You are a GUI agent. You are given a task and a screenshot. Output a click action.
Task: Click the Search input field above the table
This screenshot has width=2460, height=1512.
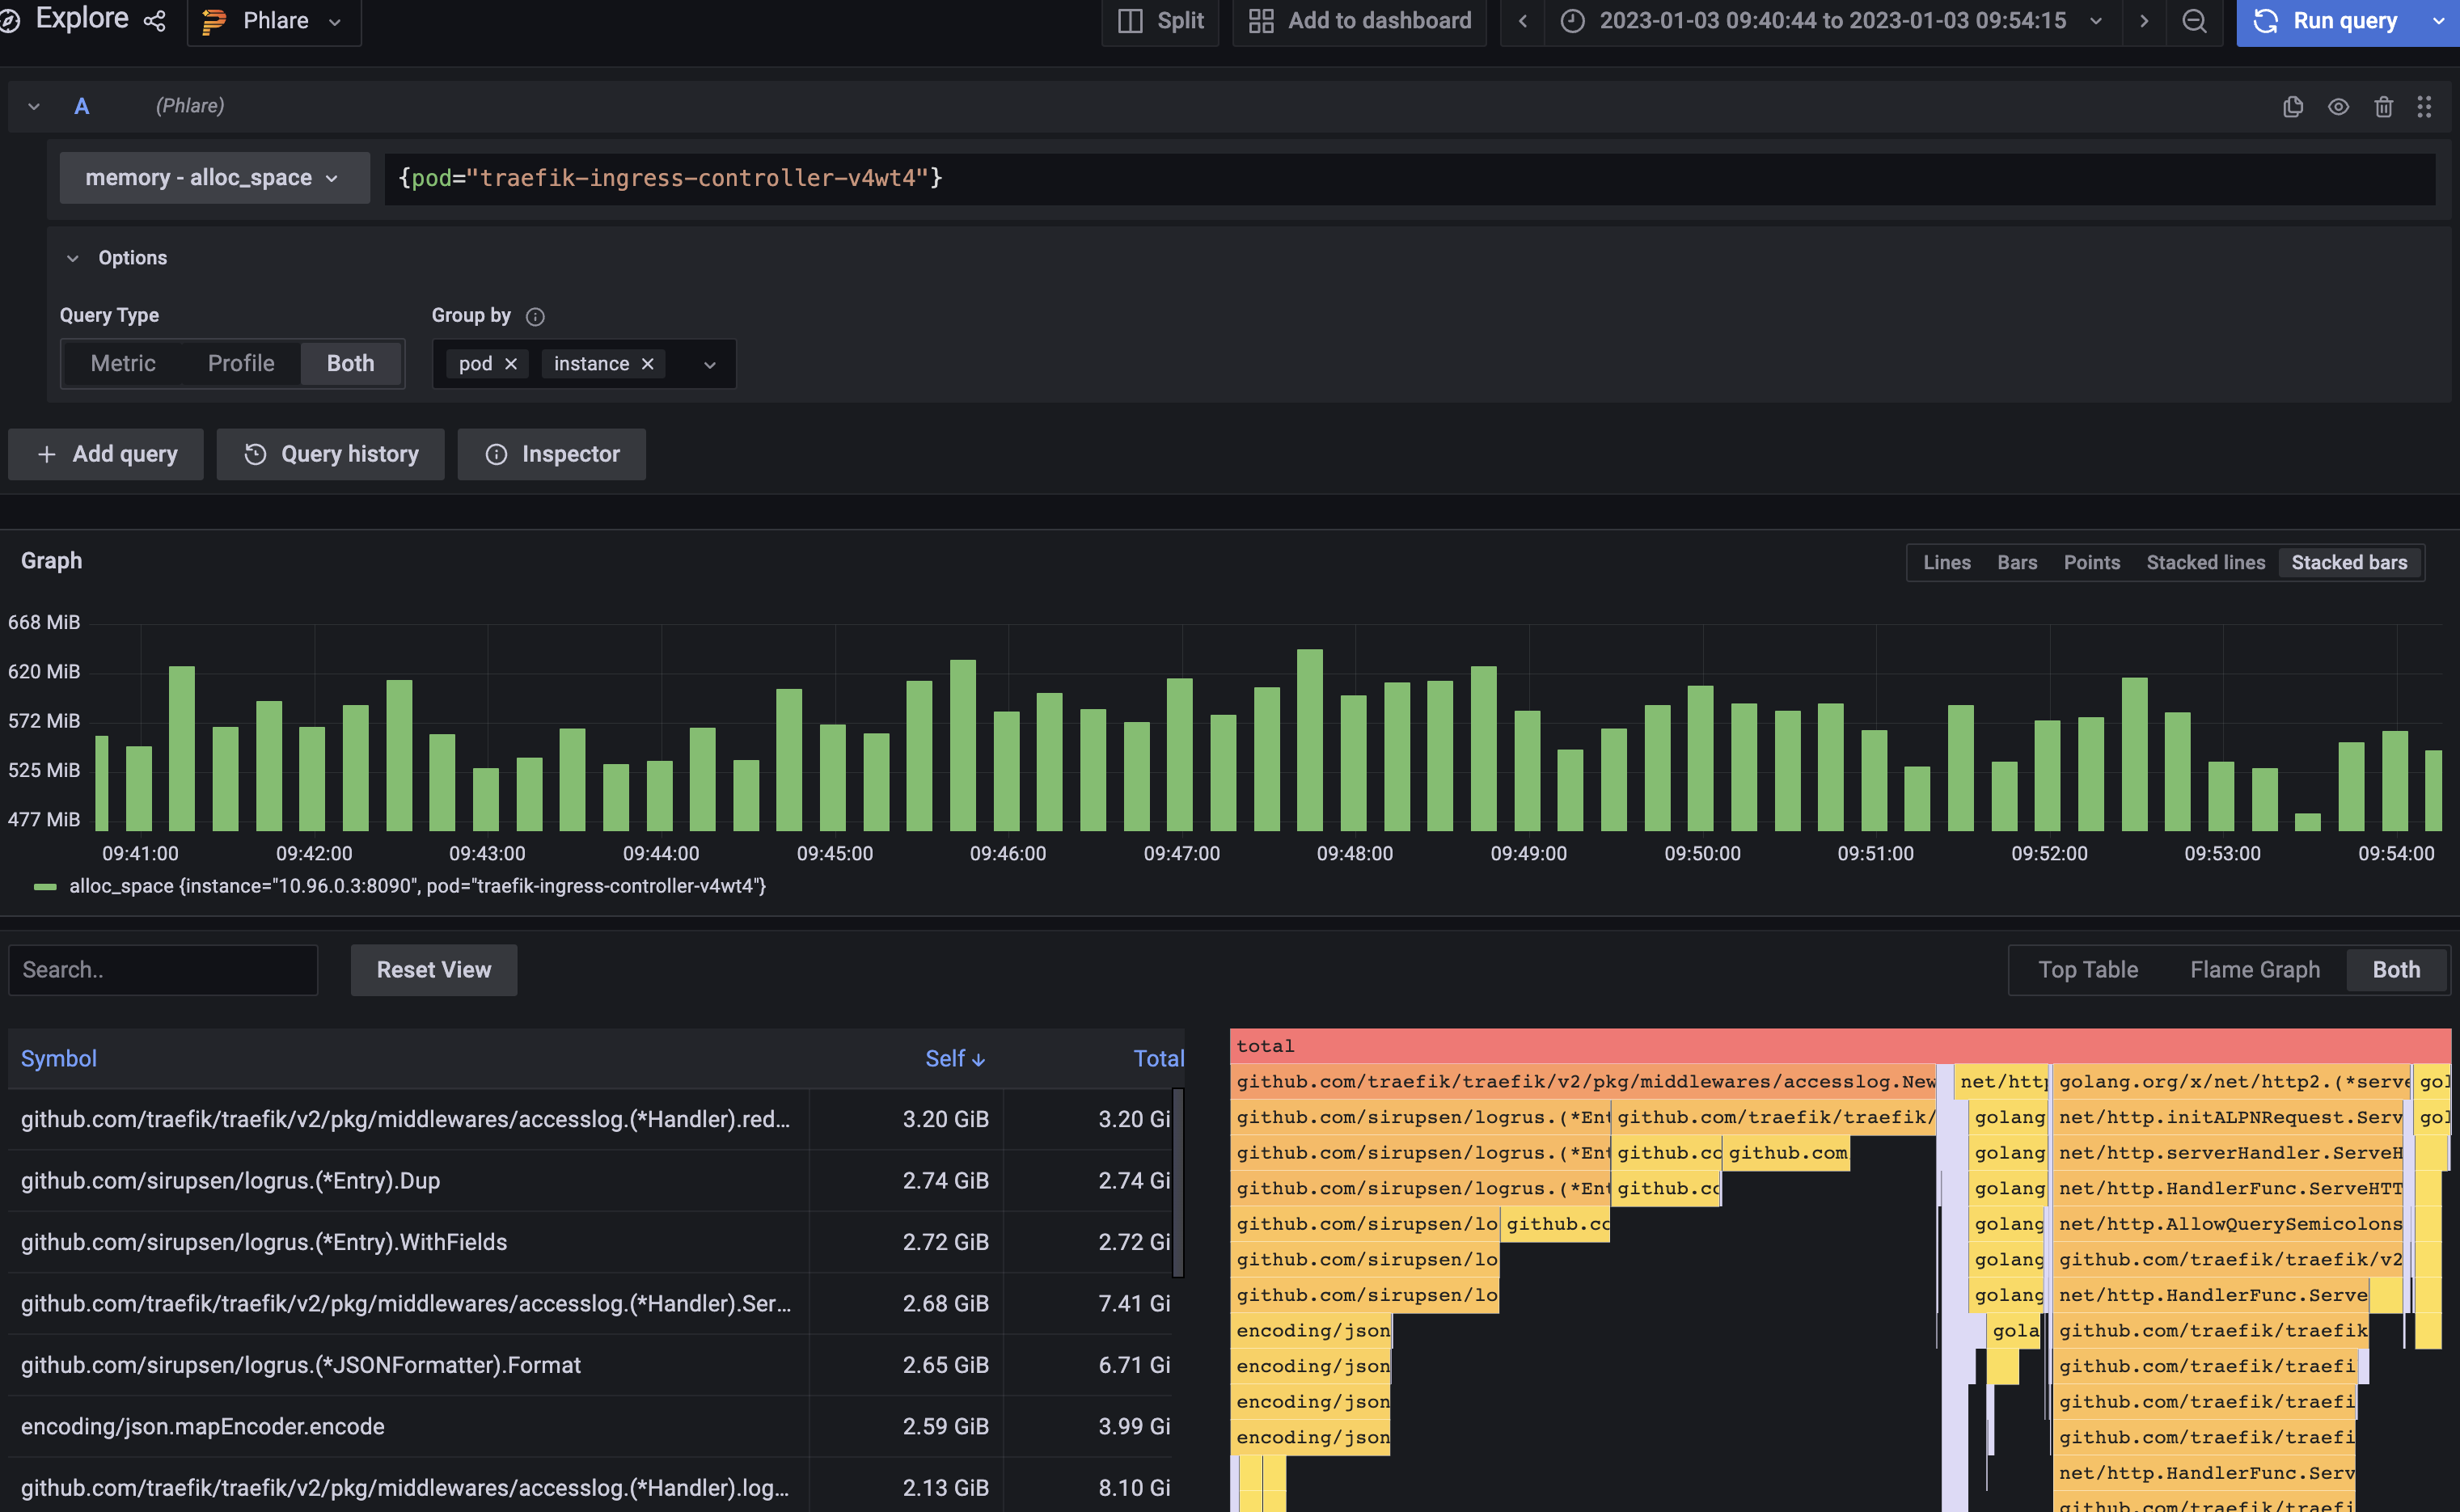[x=163, y=969]
